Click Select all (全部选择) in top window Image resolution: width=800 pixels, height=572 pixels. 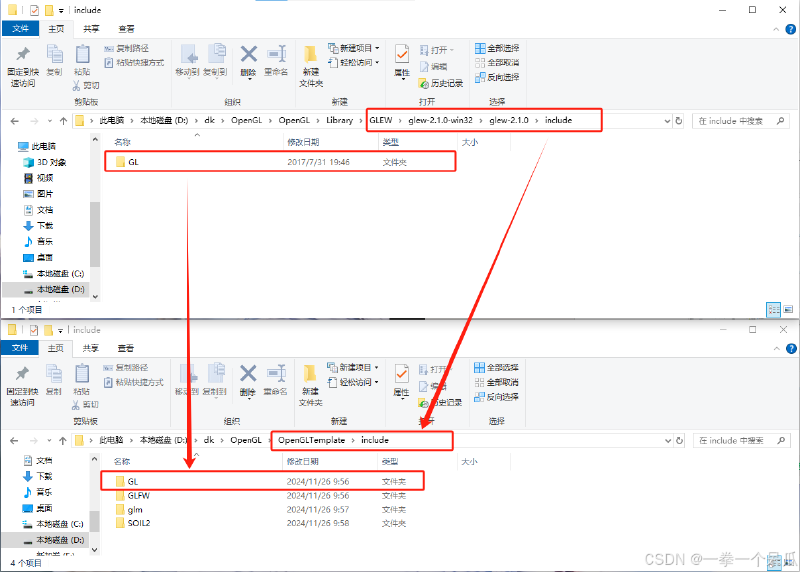(x=497, y=48)
